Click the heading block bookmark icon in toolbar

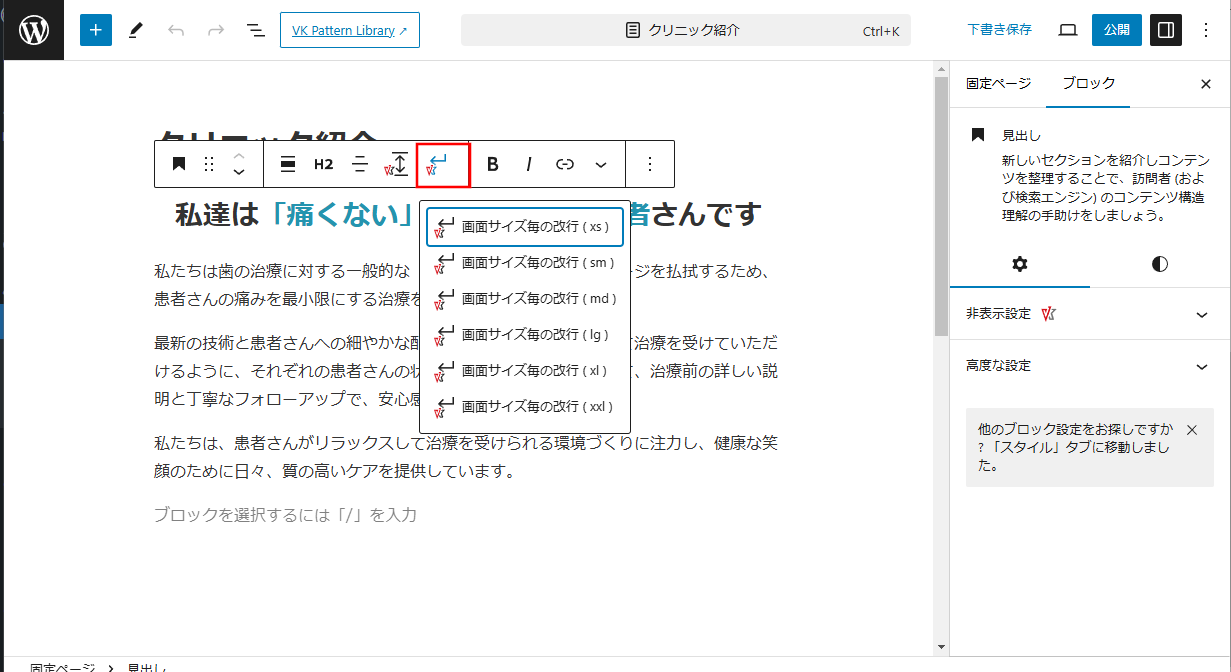point(179,164)
